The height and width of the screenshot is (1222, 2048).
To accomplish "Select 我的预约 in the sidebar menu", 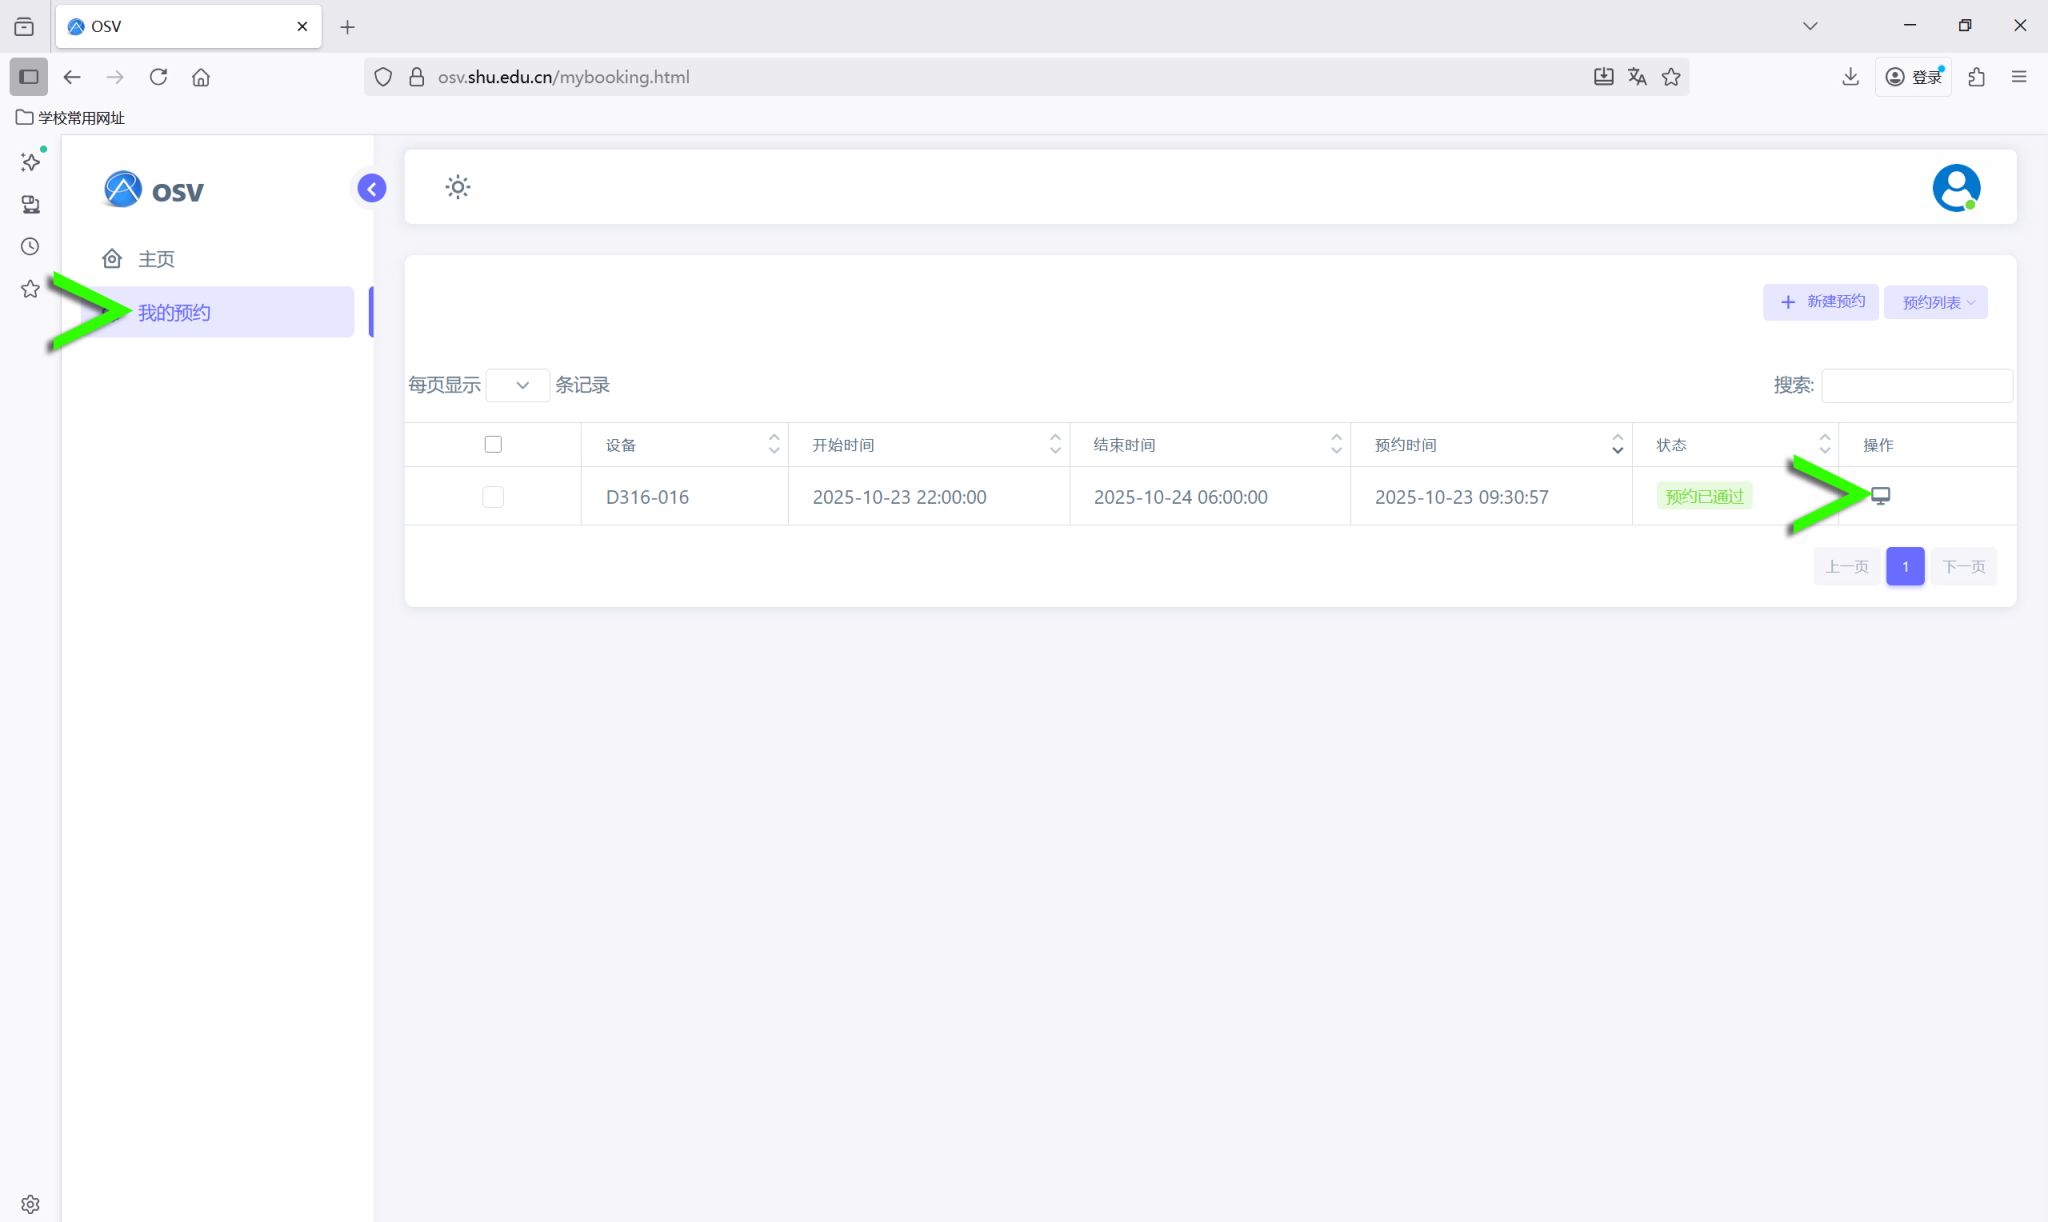I will [174, 313].
